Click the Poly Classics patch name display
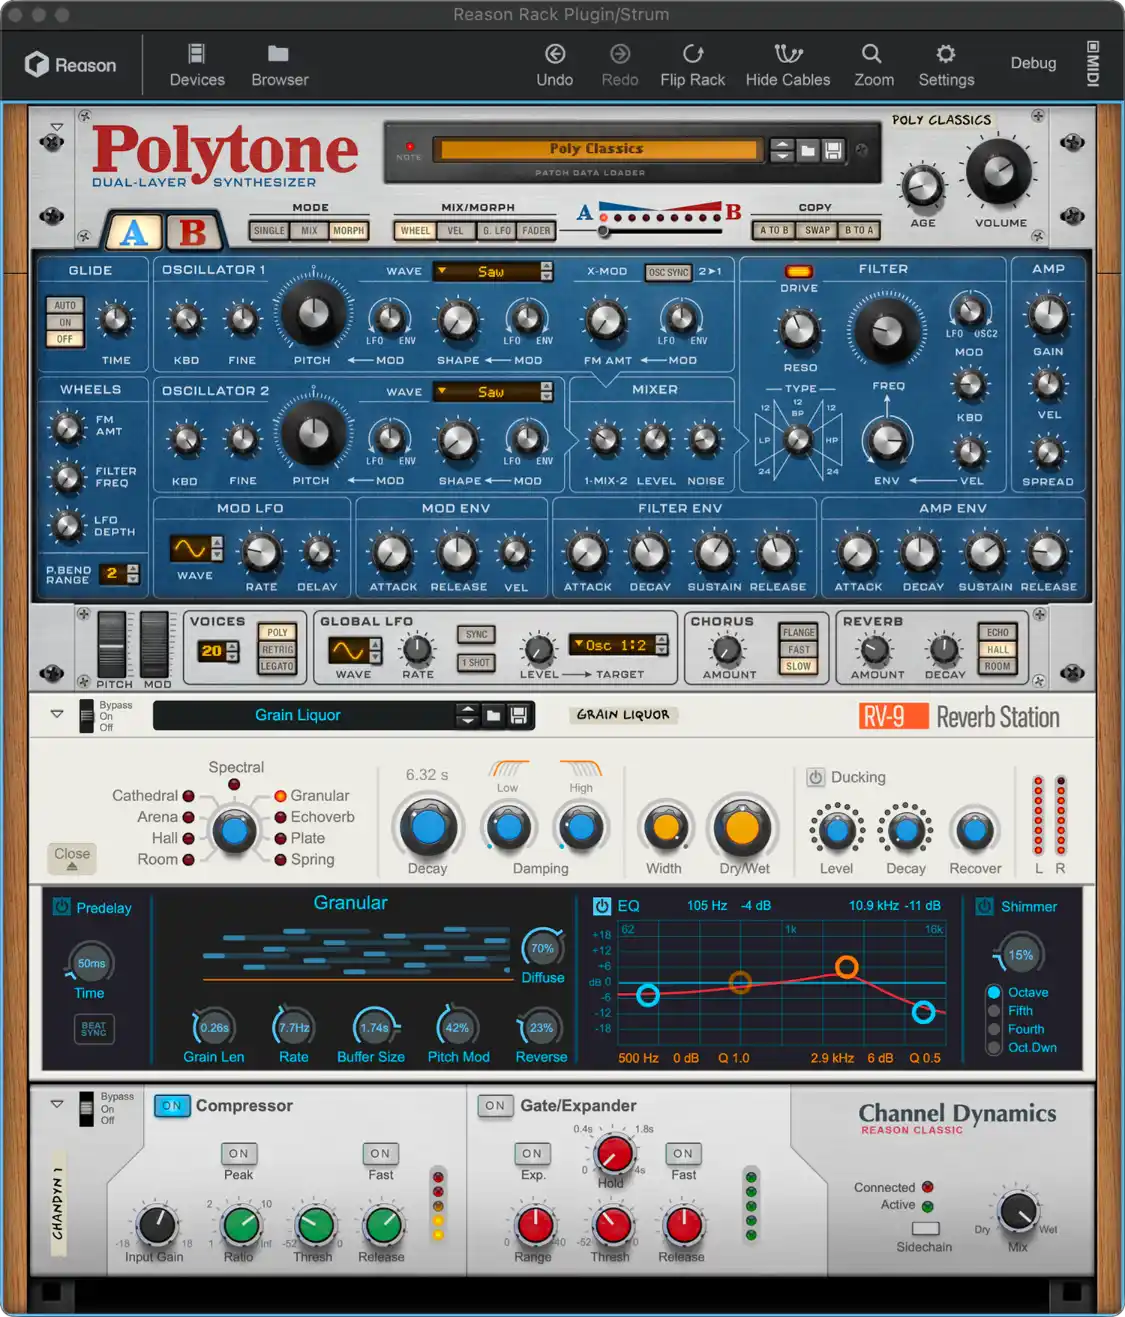 [x=597, y=149]
